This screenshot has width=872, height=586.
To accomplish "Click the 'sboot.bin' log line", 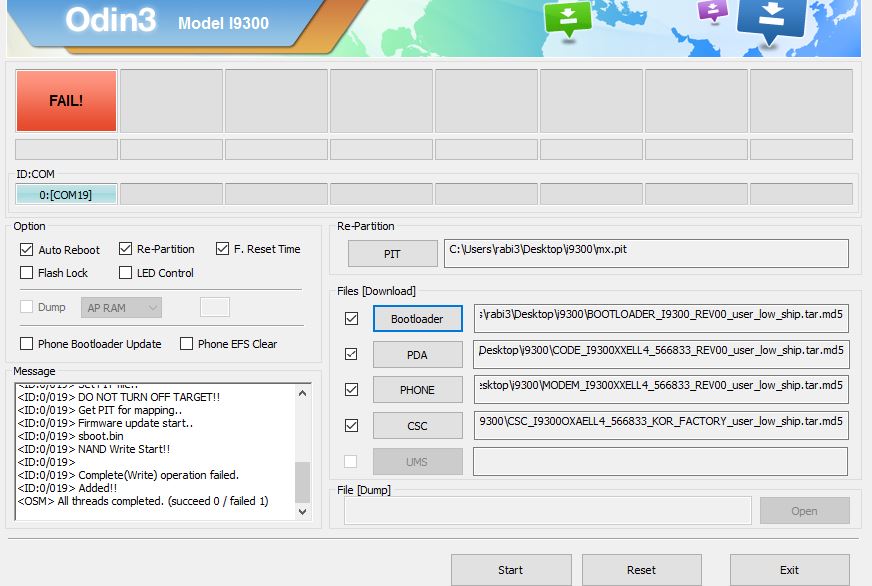I will pos(71,436).
